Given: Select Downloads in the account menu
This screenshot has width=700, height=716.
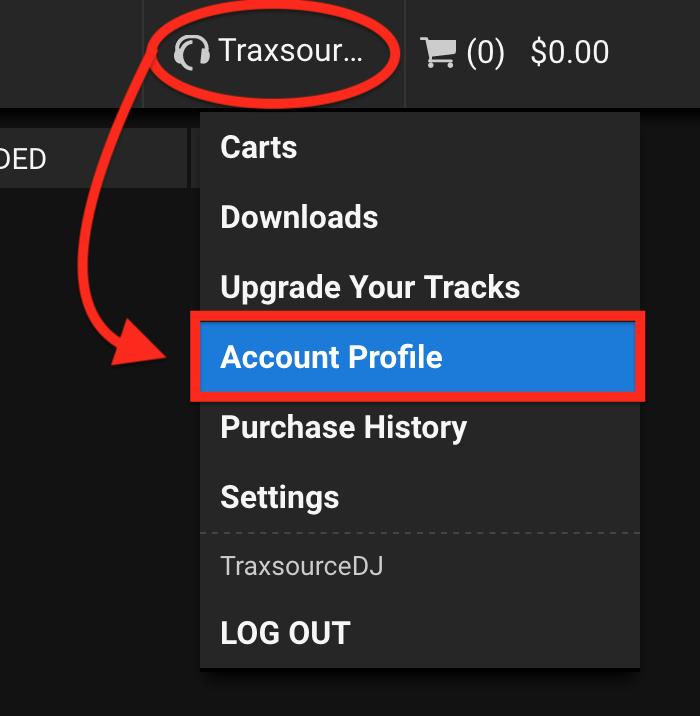Looking at the screenshot, I should point(299,217).
